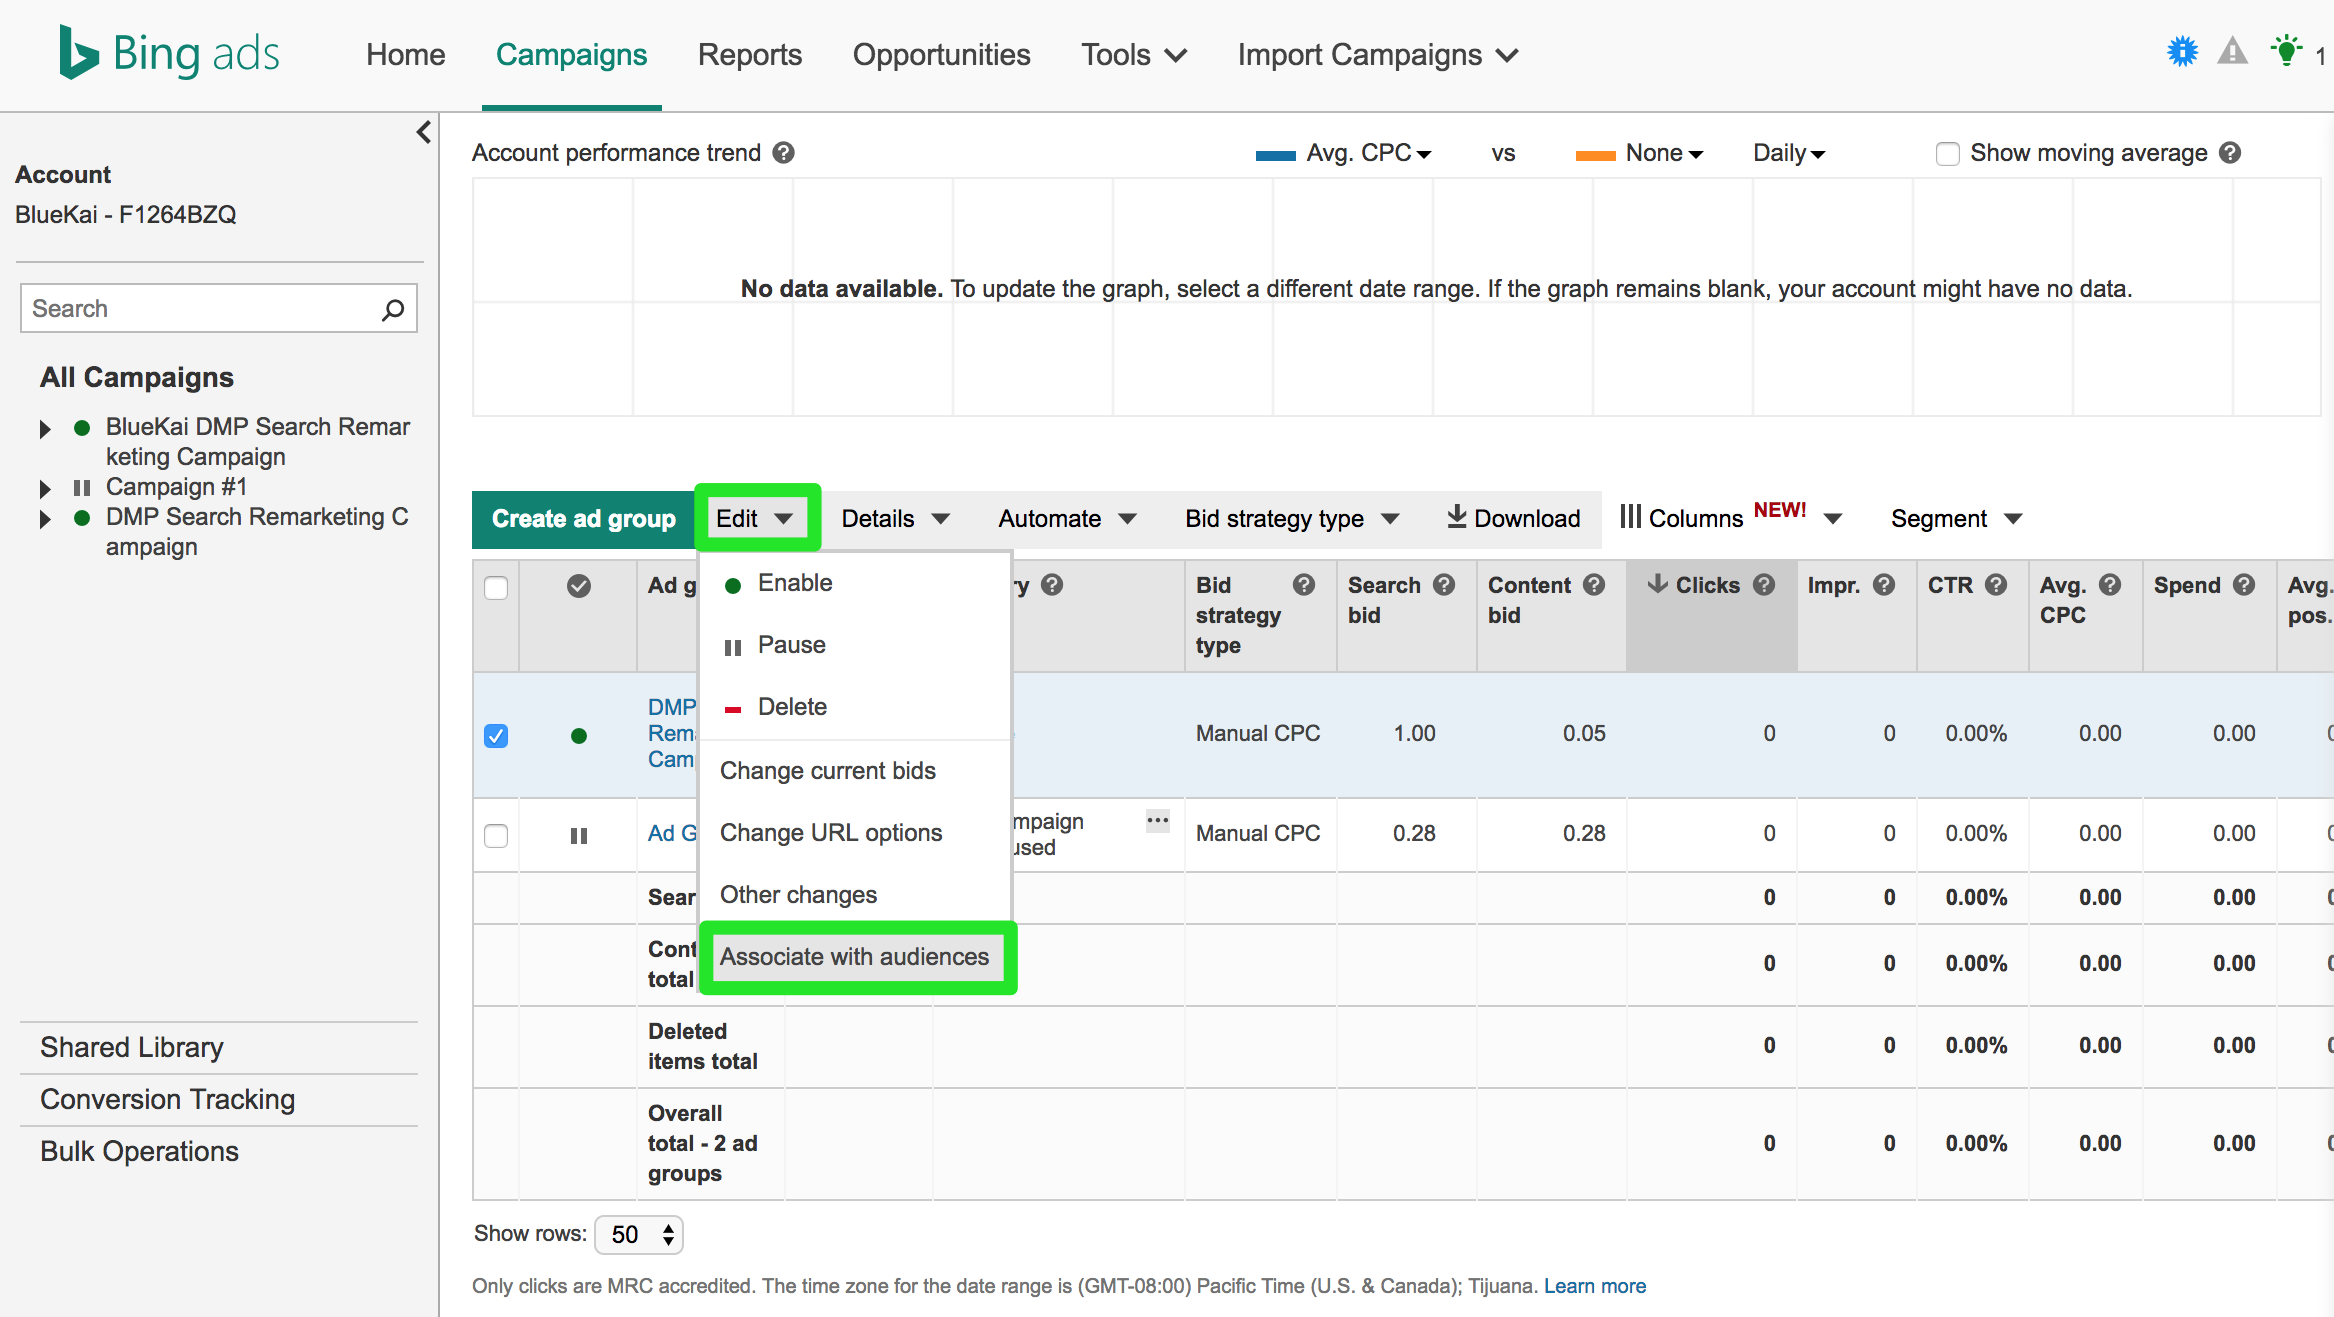The image size is (2334, 1317).
Task: Click the ellipsis icon in second row
Action: [1157, 820]
